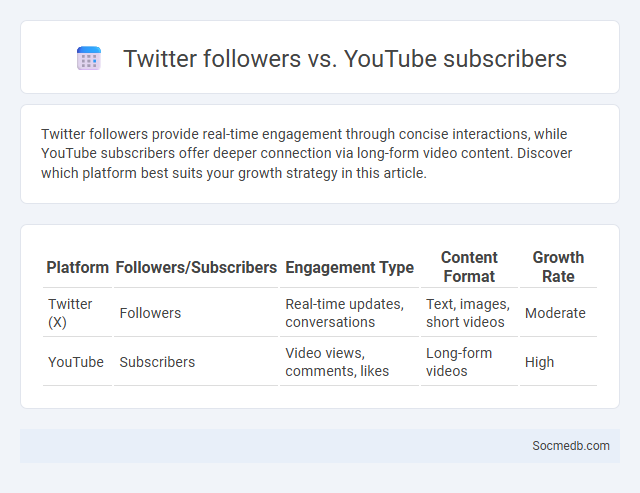Click the 'Platform' column header
This screenshot has height=493, width=640.
coord(78,267)
